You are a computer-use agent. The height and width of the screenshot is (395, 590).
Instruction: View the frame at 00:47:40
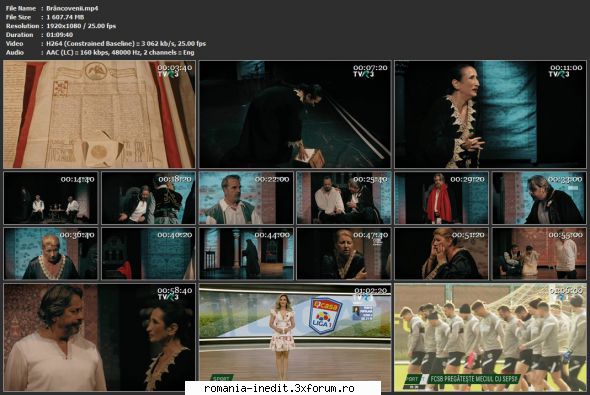point(344,254)
